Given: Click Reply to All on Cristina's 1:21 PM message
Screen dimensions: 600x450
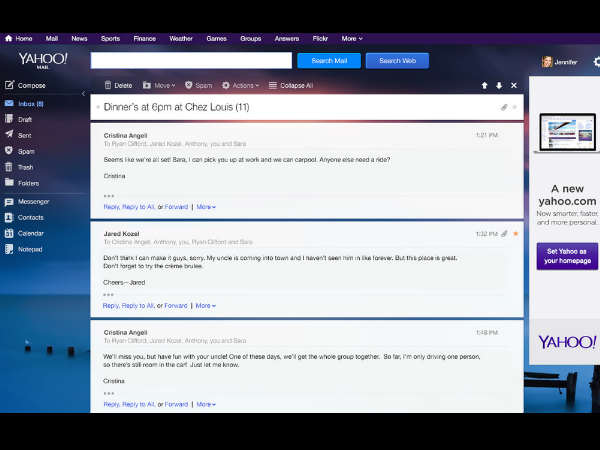Looking at the screenshot, I should coord(138,207).
